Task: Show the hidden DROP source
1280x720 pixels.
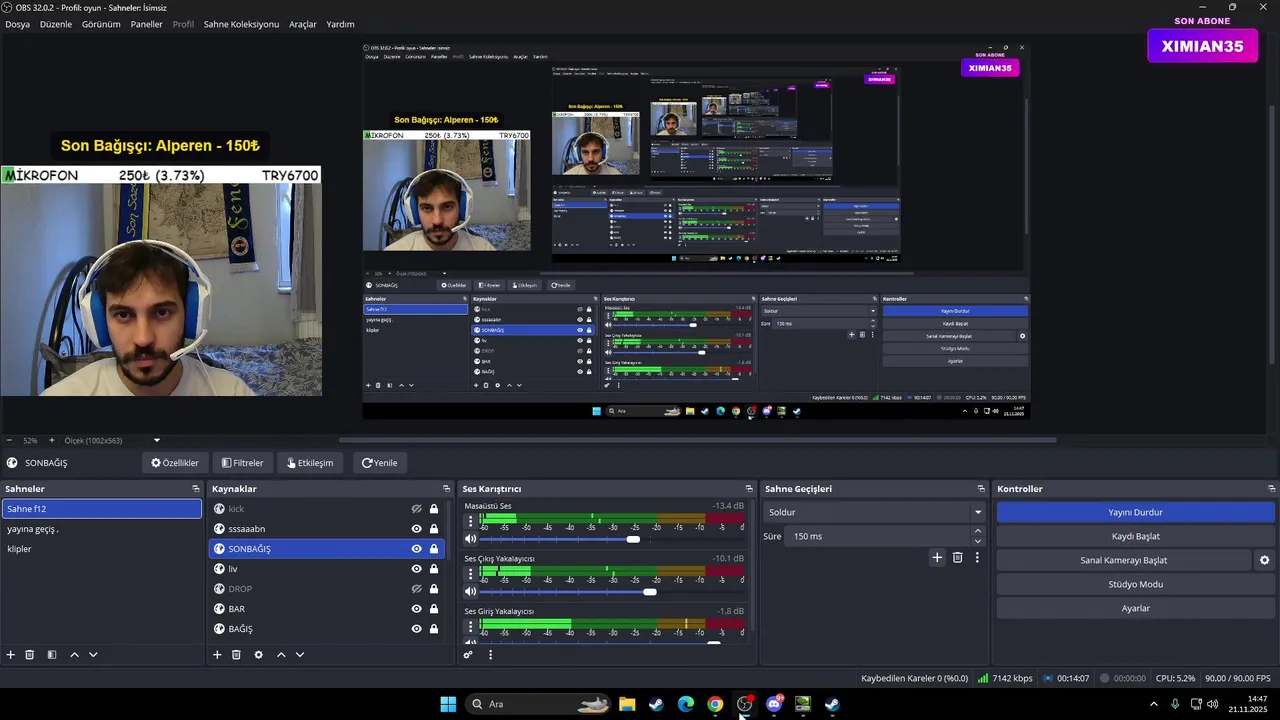Action: coord(417,589)
